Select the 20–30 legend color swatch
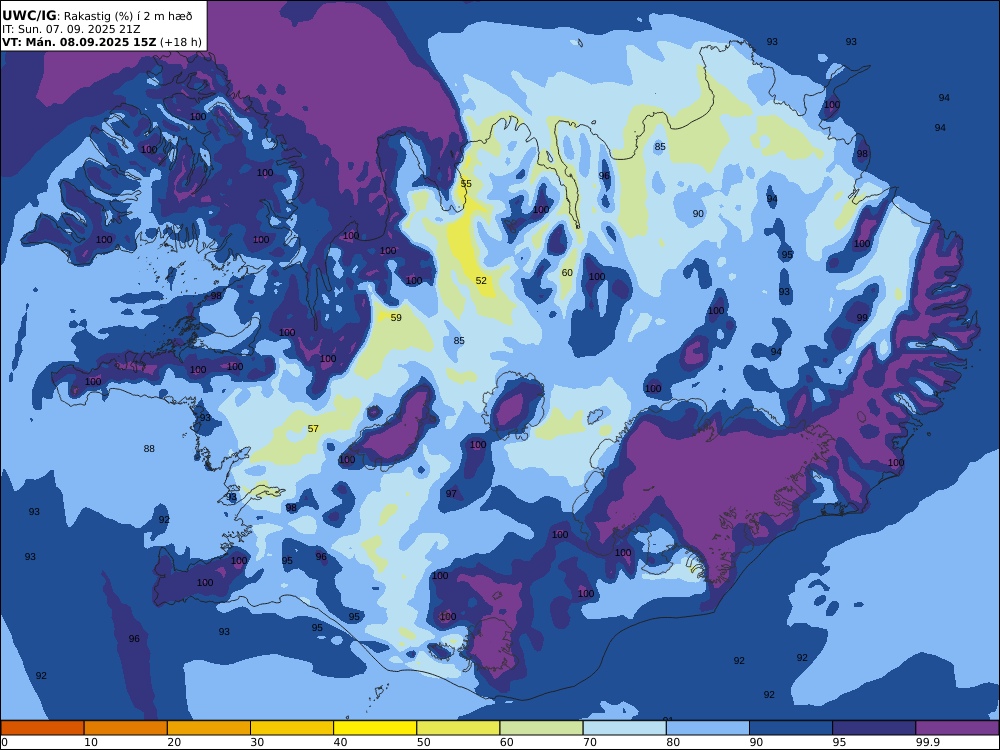 tap(209, 728)
